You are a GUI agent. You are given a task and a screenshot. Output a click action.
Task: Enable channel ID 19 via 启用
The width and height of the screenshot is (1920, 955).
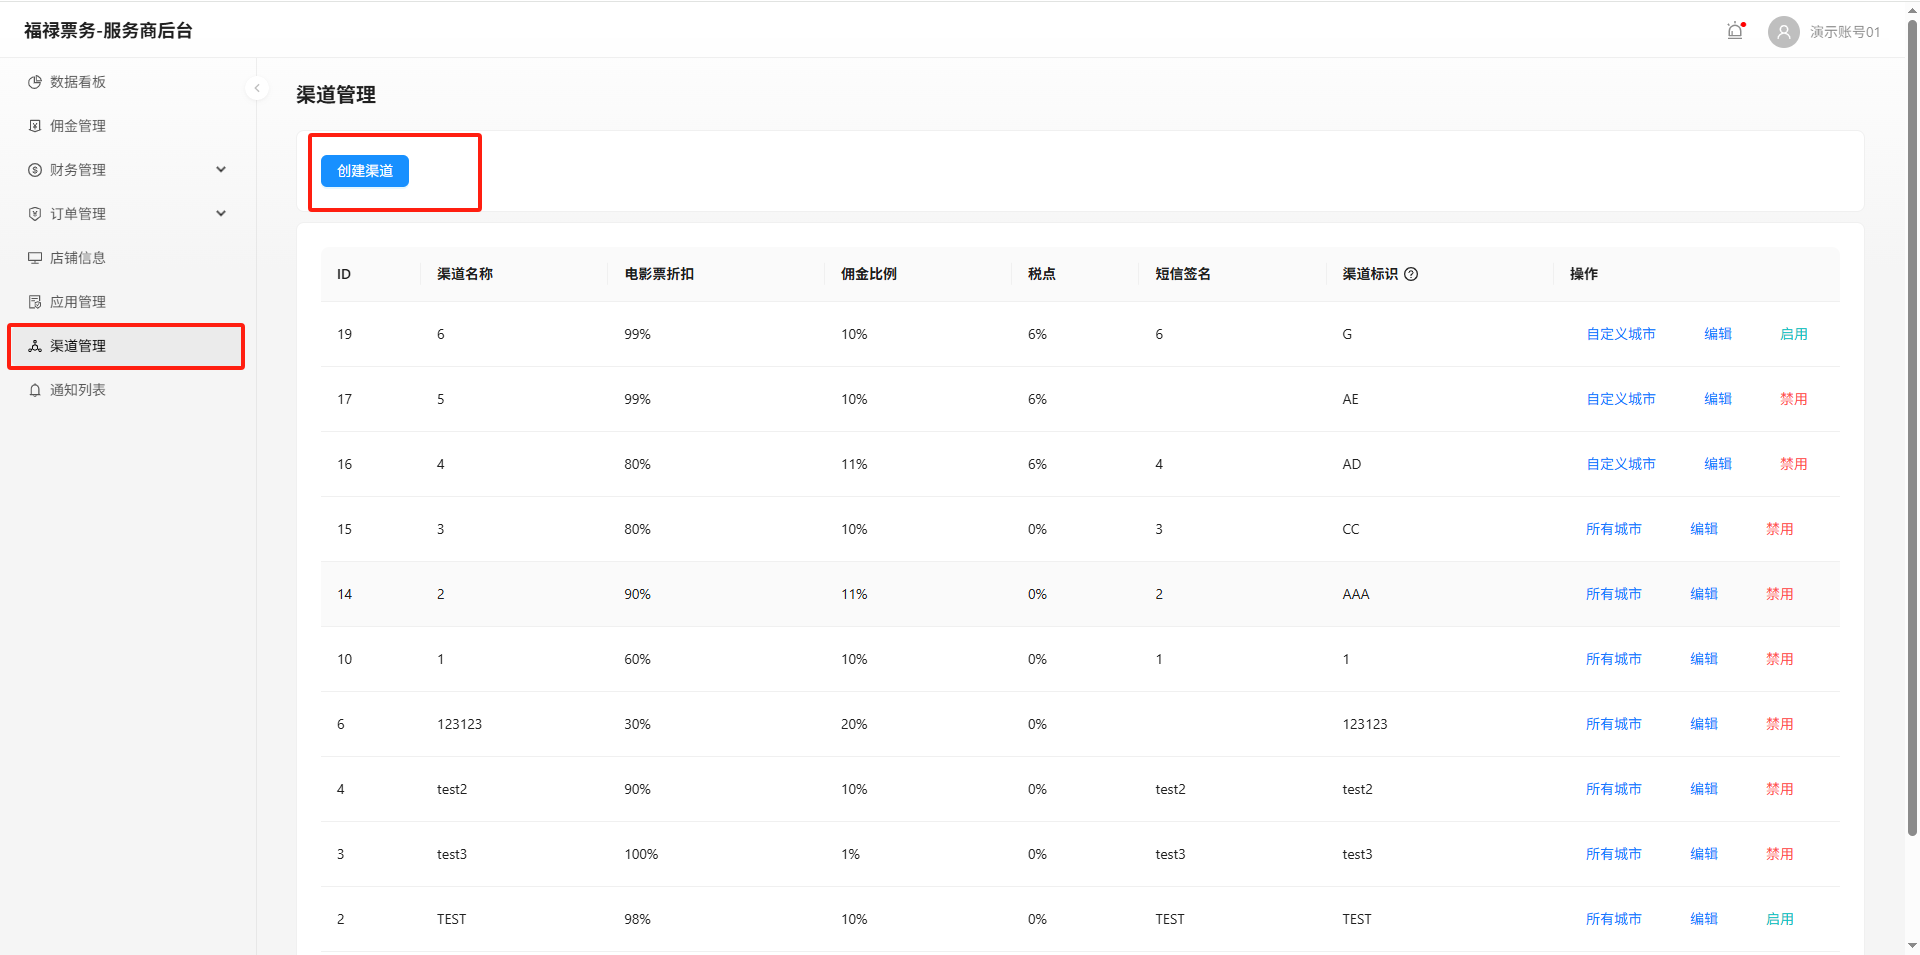tap(1793, 334)
